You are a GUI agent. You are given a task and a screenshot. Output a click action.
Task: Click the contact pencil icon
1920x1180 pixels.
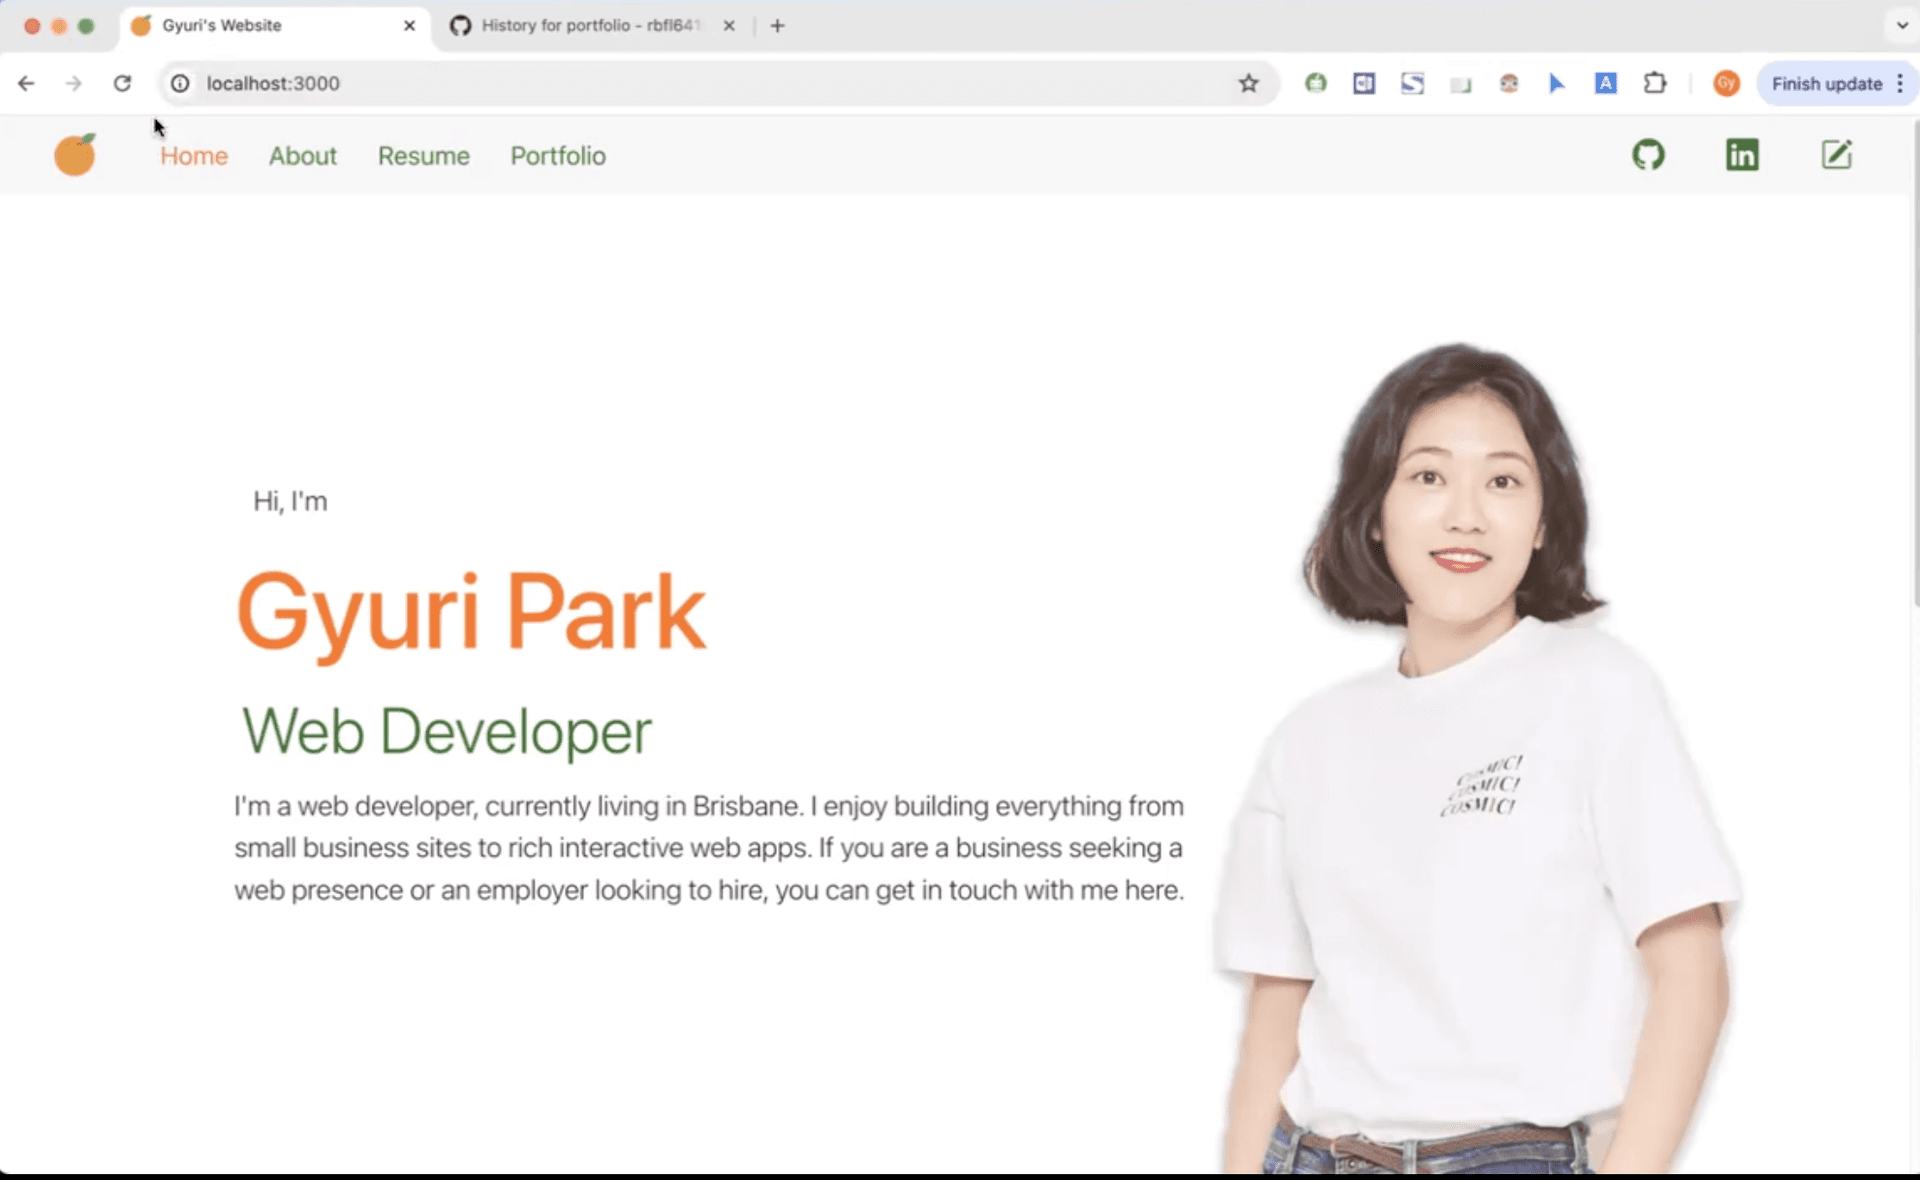pyautogui.click(x=1837, y=154)
